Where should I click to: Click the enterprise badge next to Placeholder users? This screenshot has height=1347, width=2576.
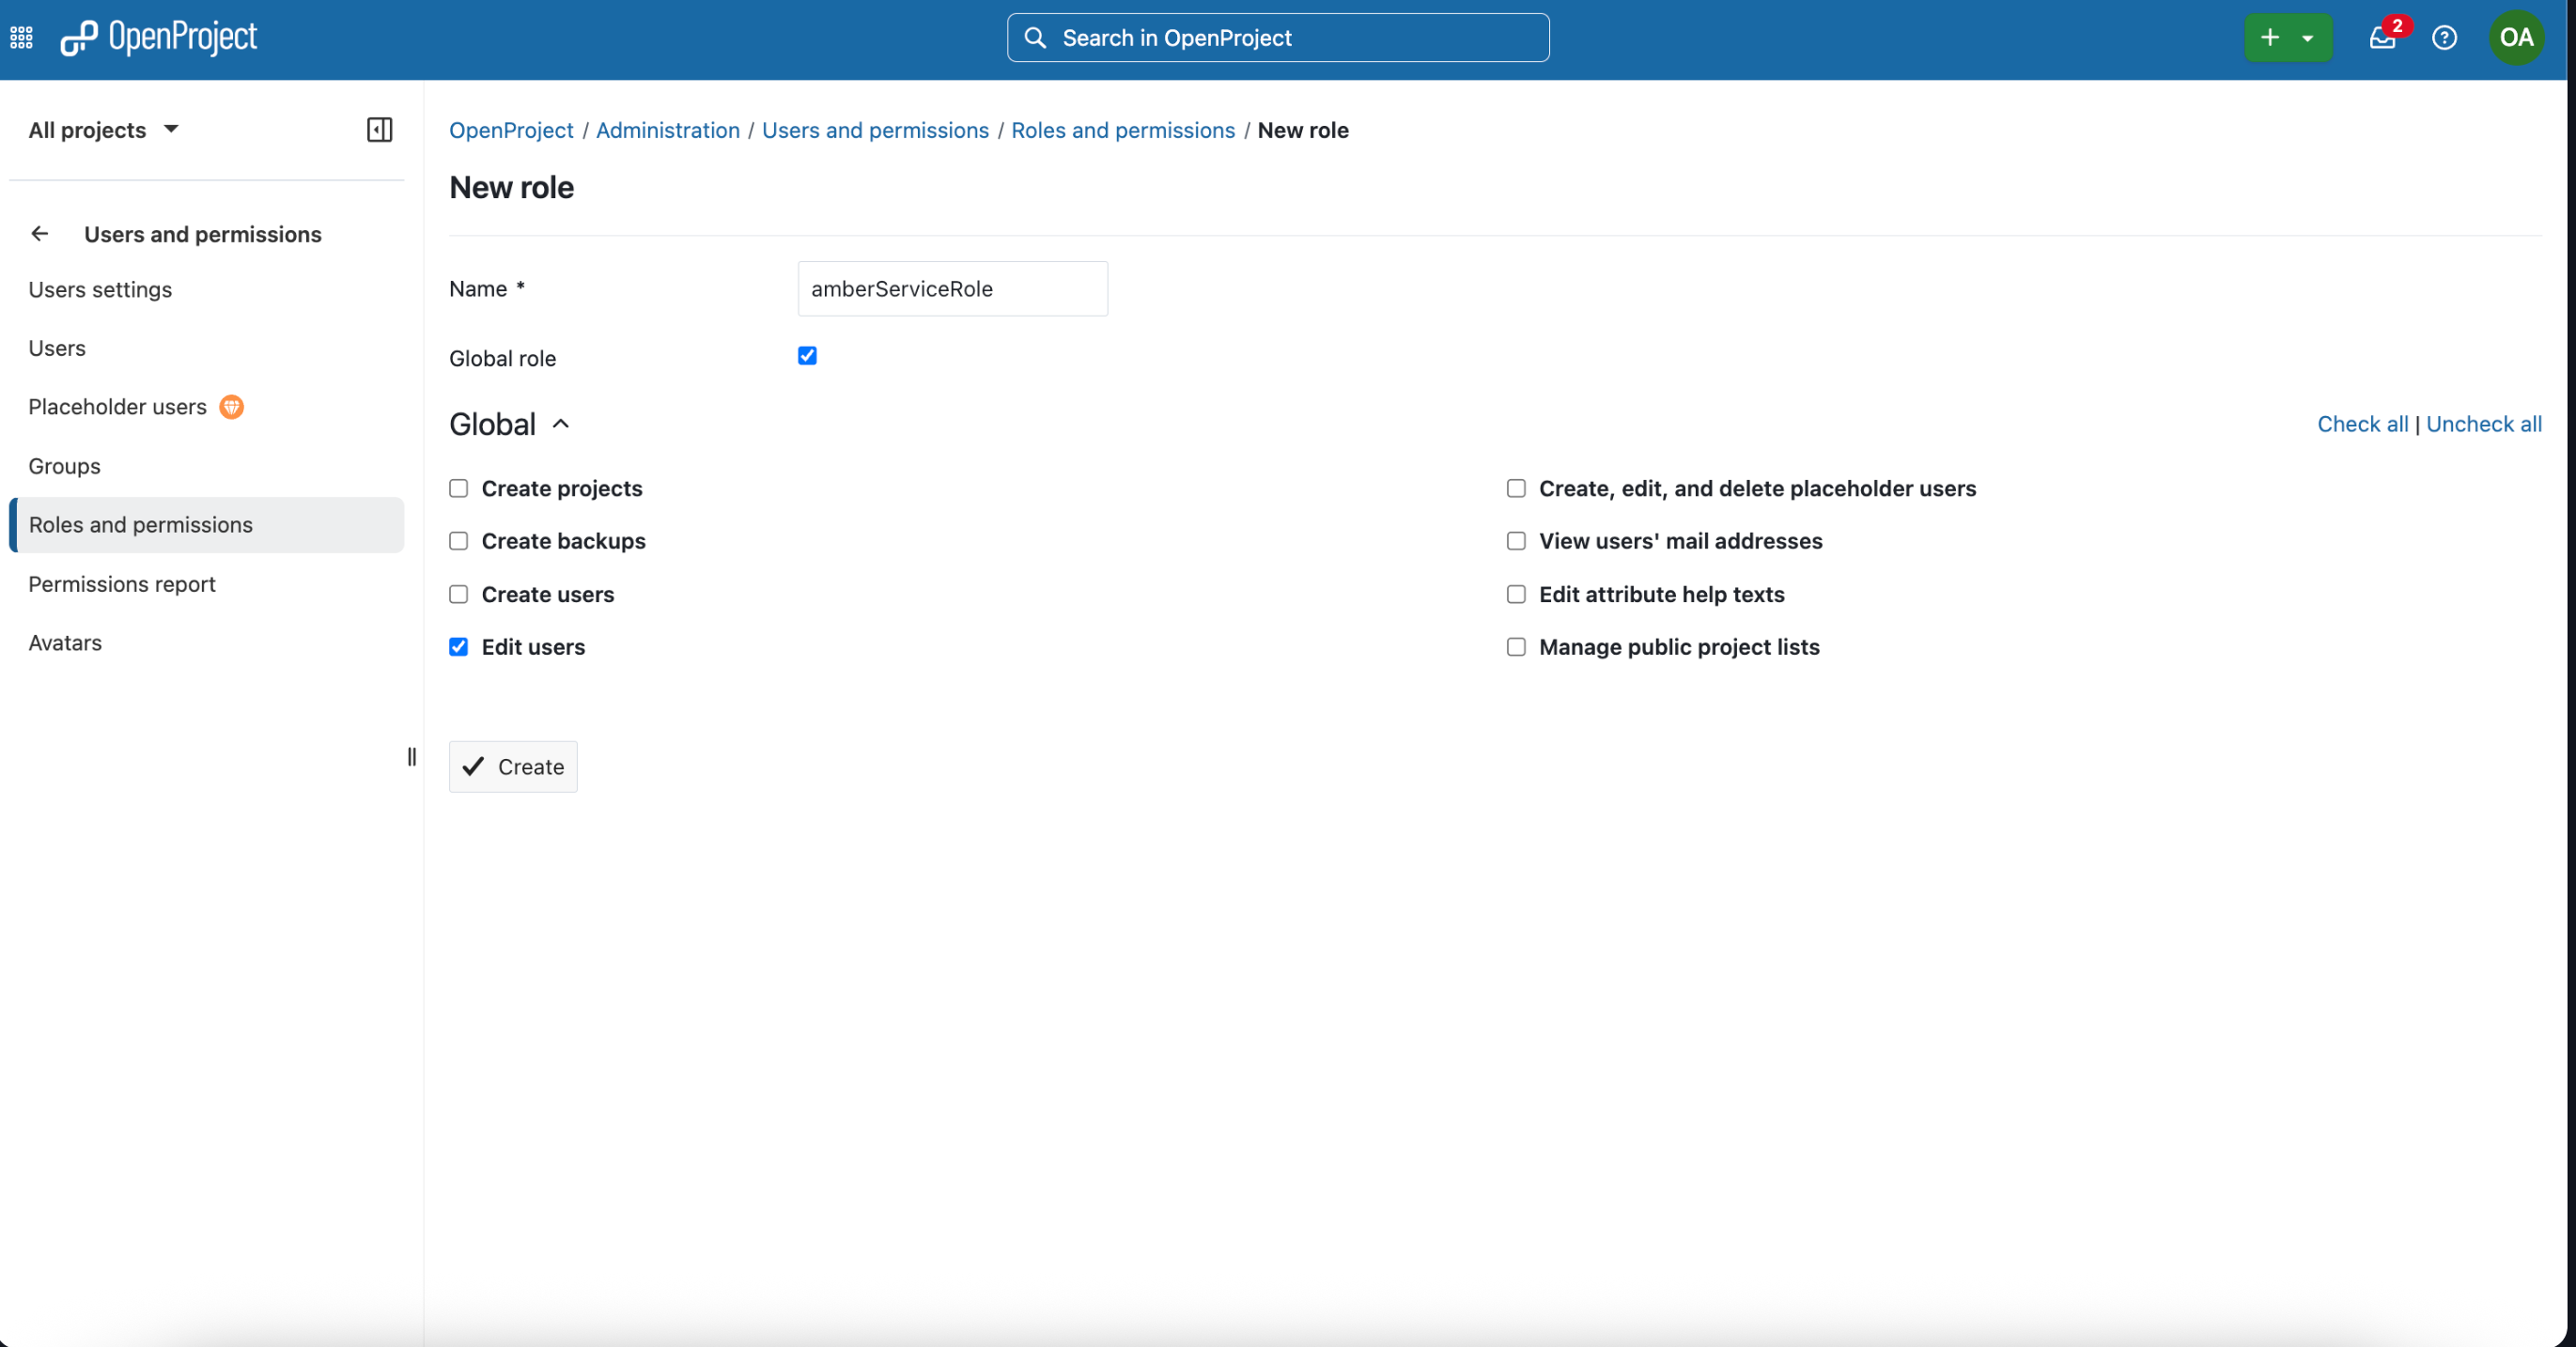tap(231, 407)
